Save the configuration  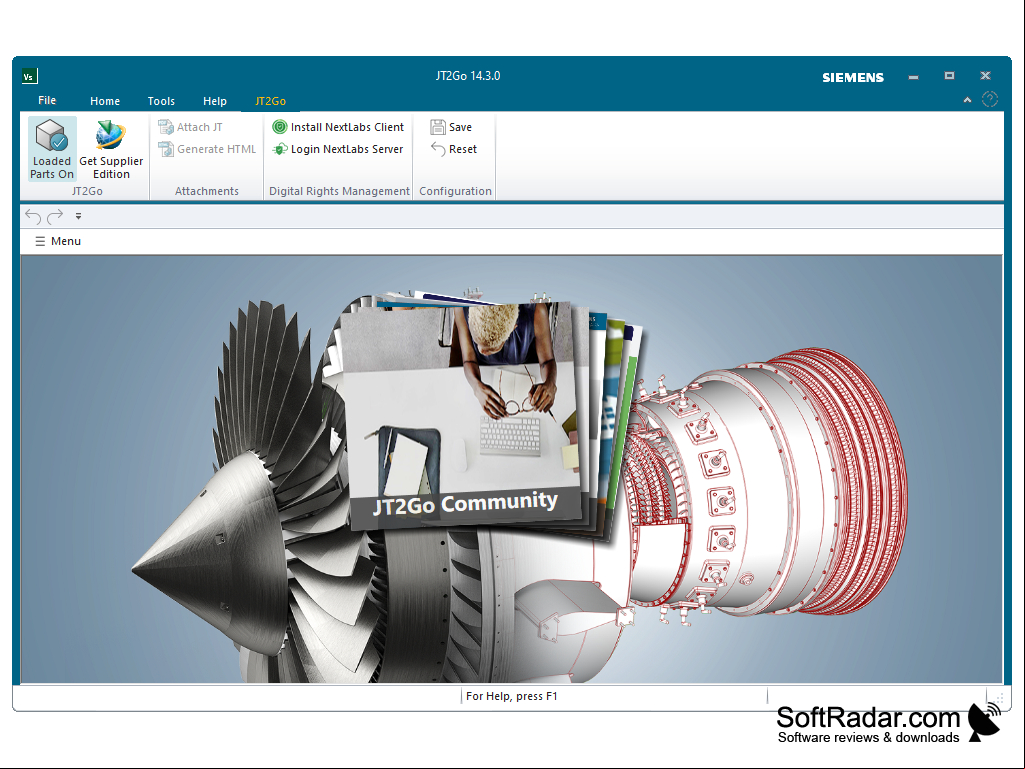(x=451, y=127)
